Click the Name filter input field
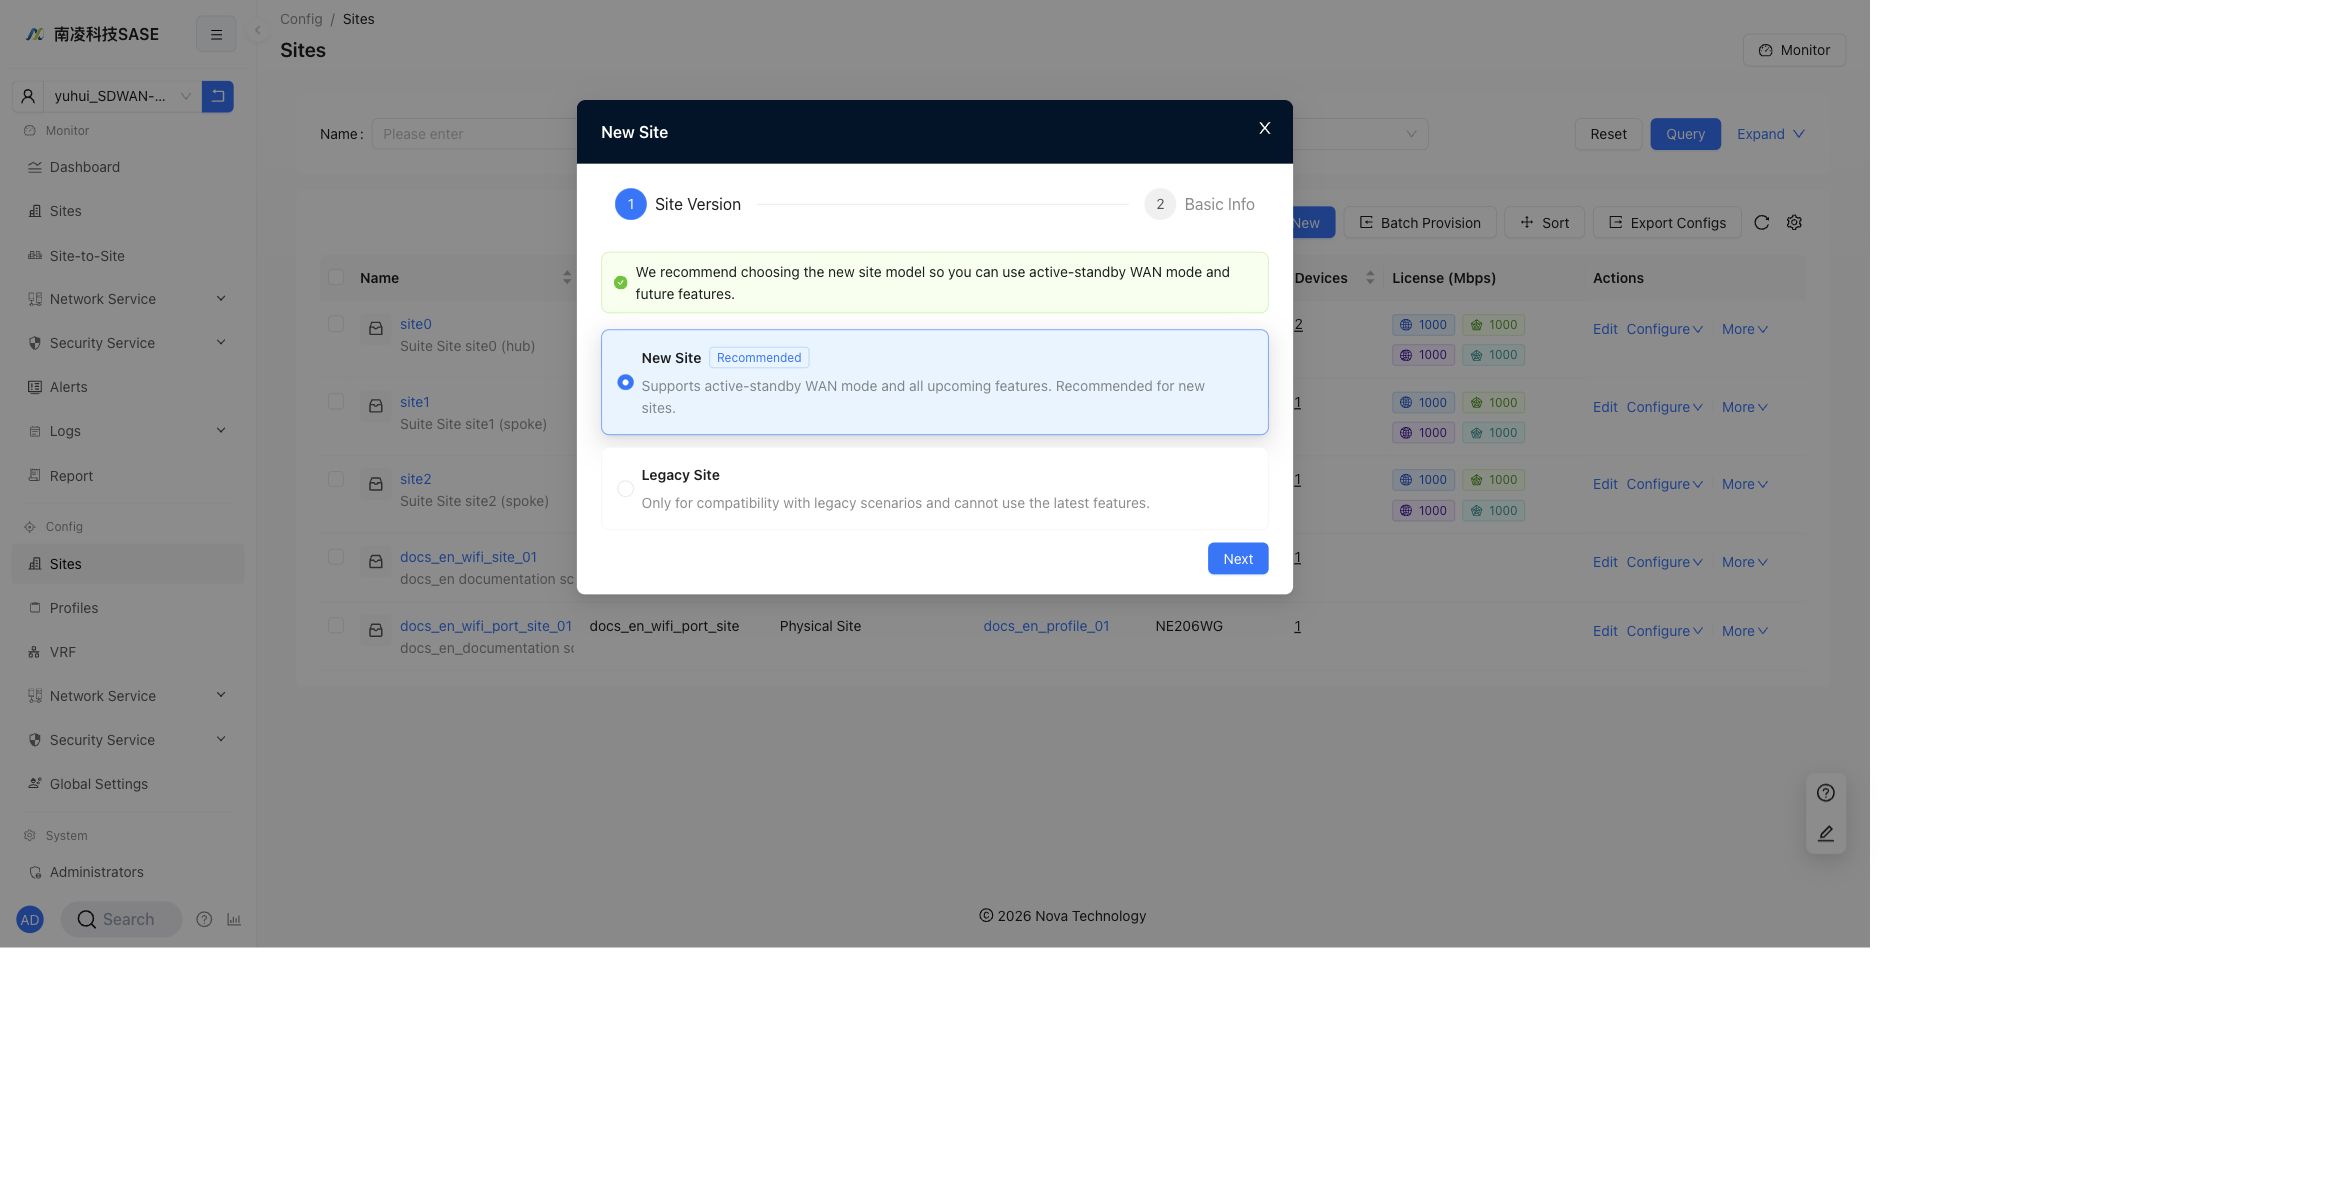The height and width of the screenshot is (1184, 2338). point(474,134)
